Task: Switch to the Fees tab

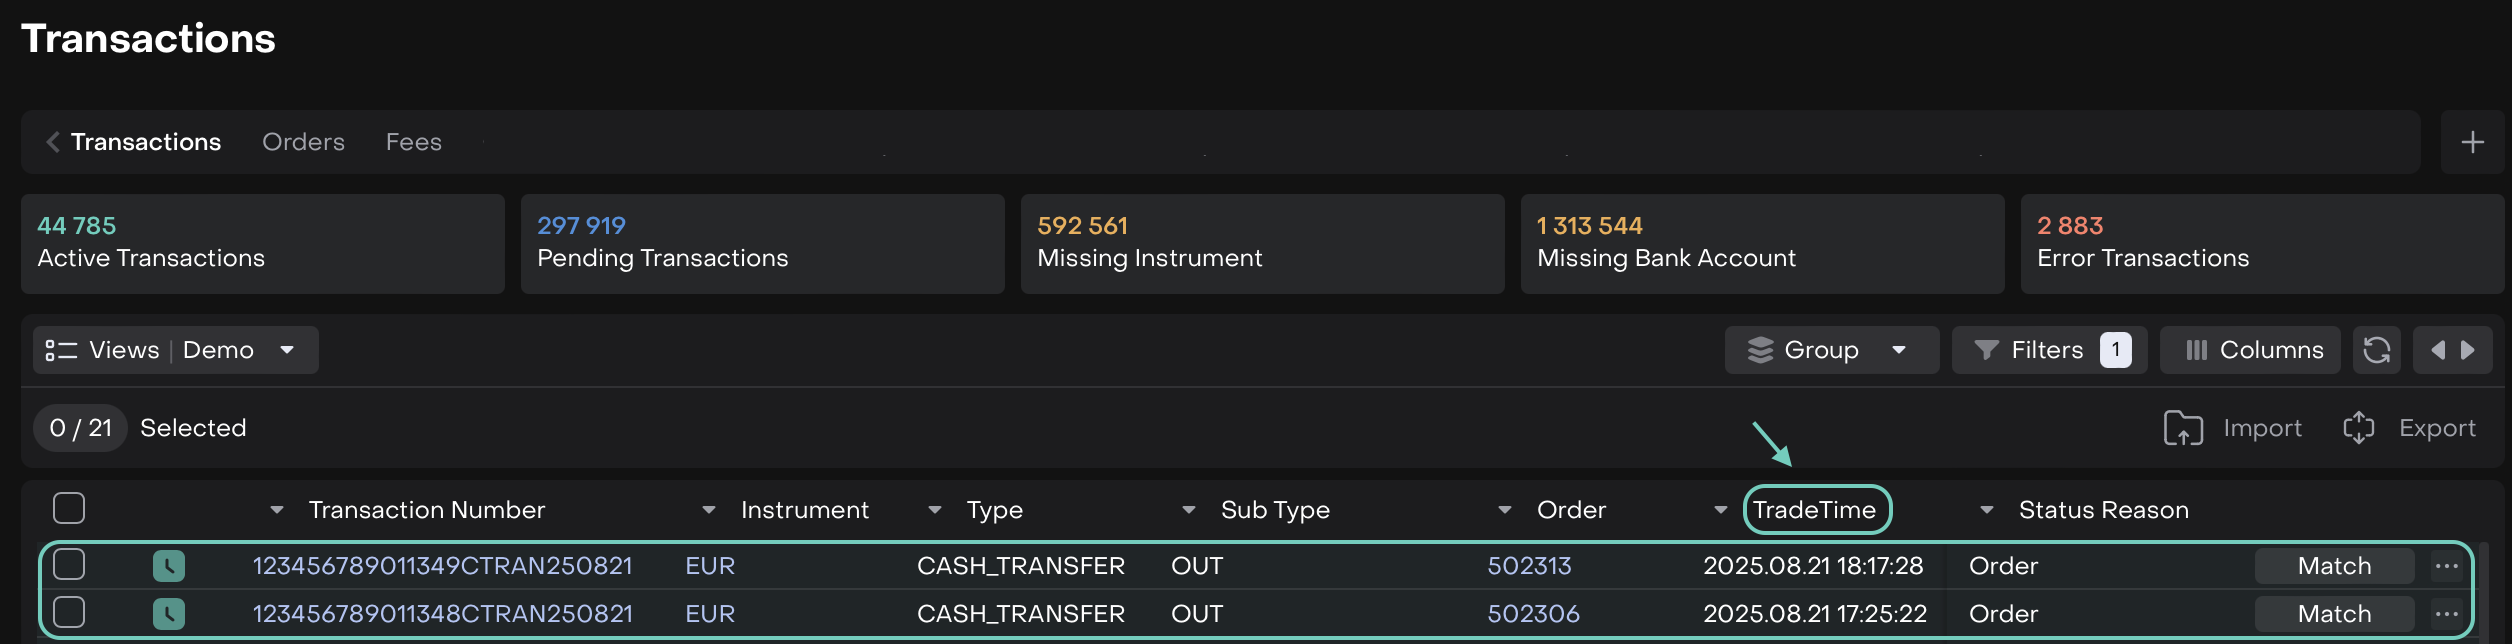Action: click(413, 142)
